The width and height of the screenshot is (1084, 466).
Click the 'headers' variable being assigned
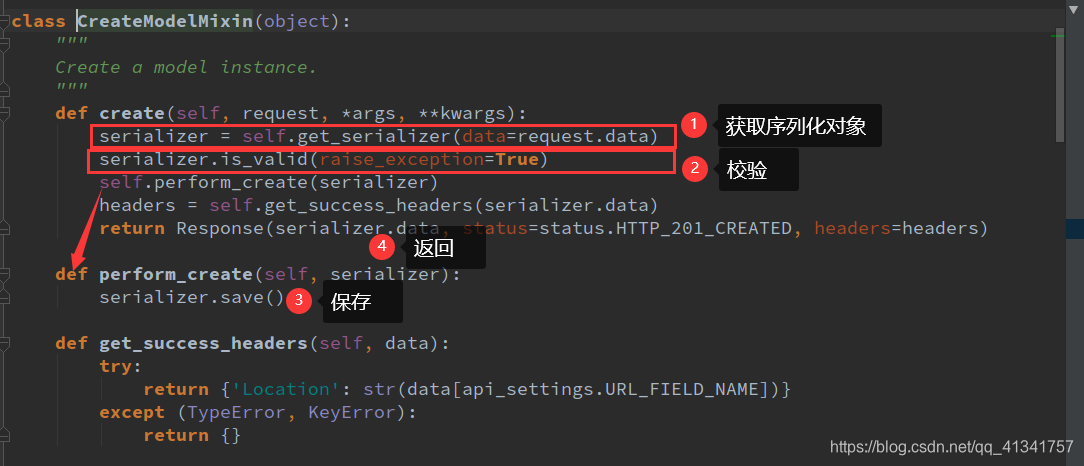[138, 205]
